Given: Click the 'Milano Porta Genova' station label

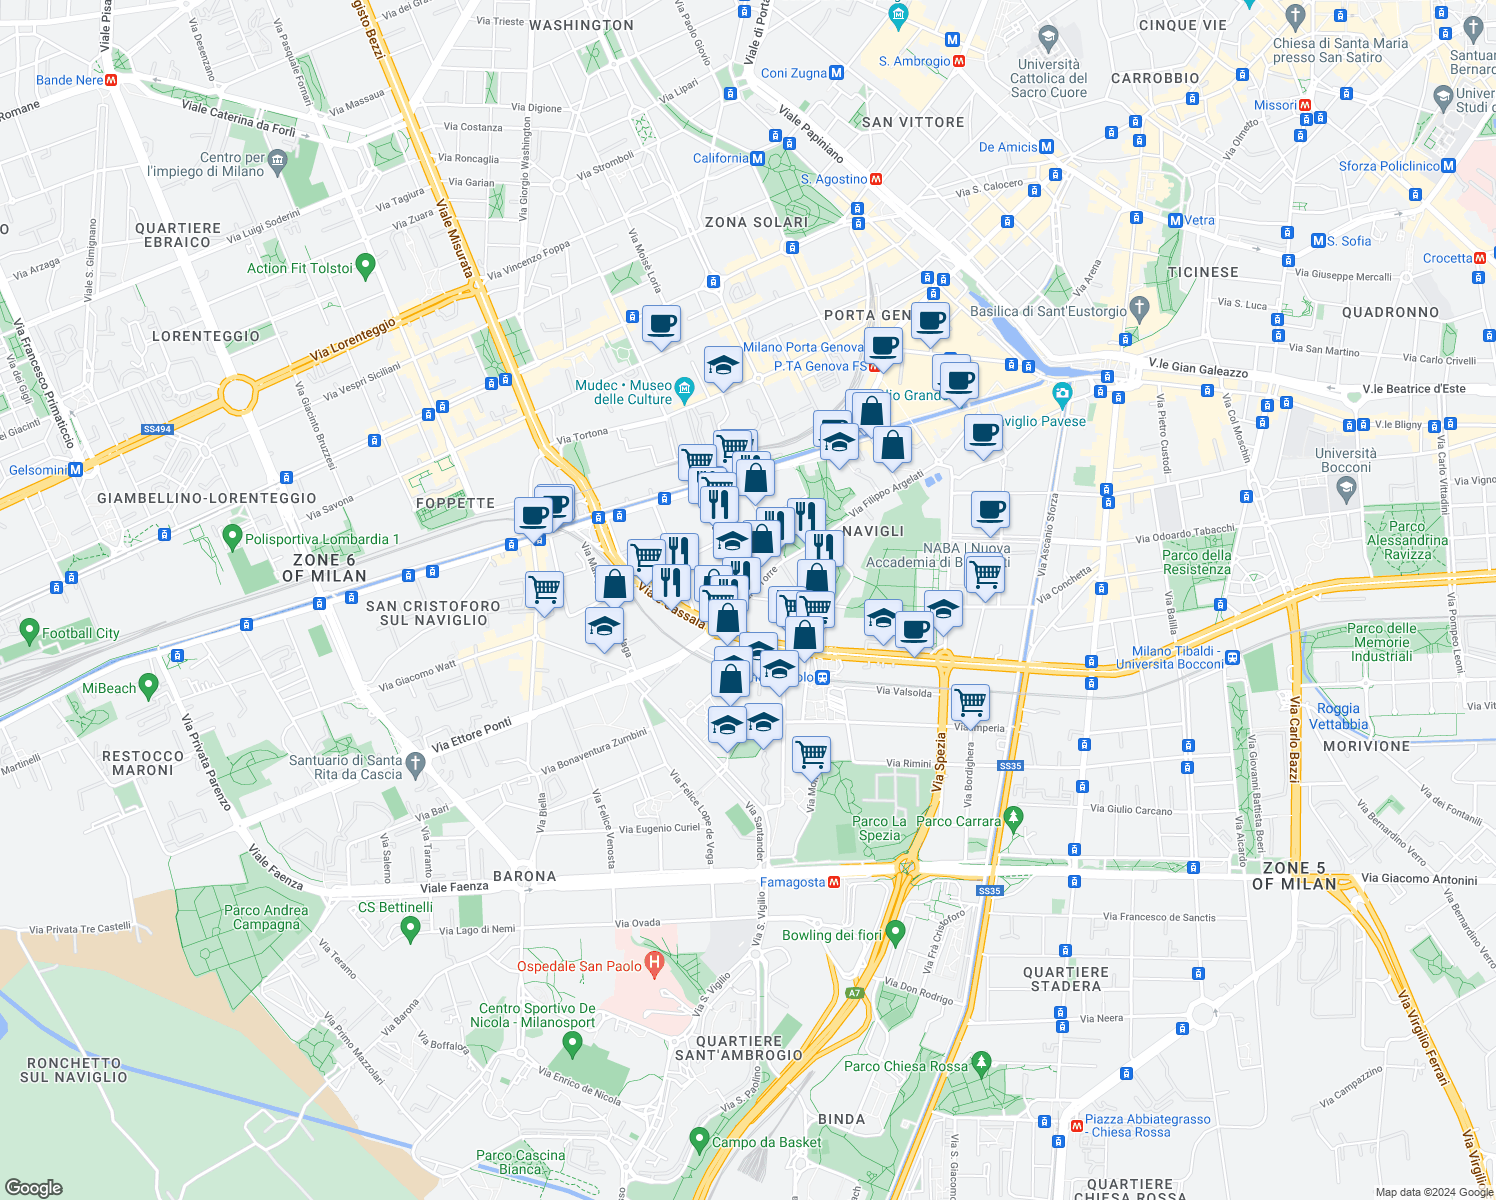Looking at the screenshot, I should click(804, 347).
